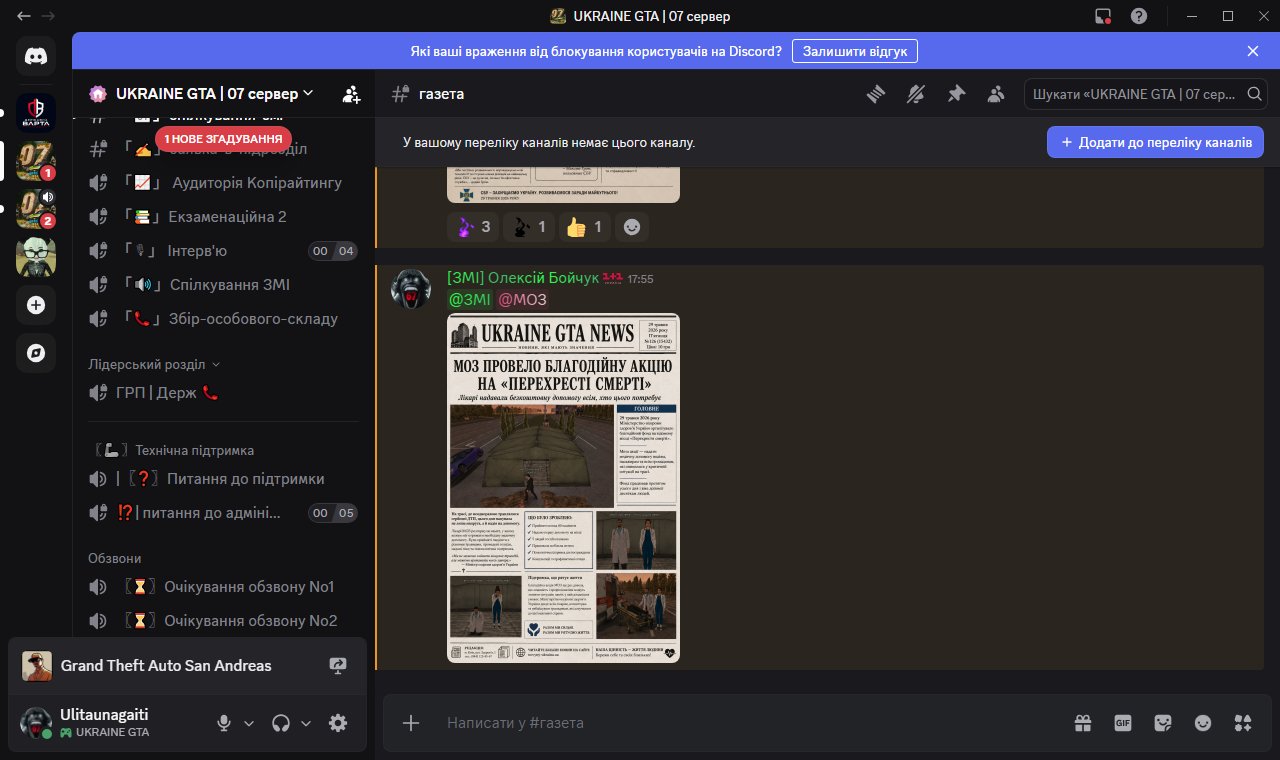Click invite people icon beside server name
The height and width of the screenshot is (760, 1280).
tap(351, 94)
